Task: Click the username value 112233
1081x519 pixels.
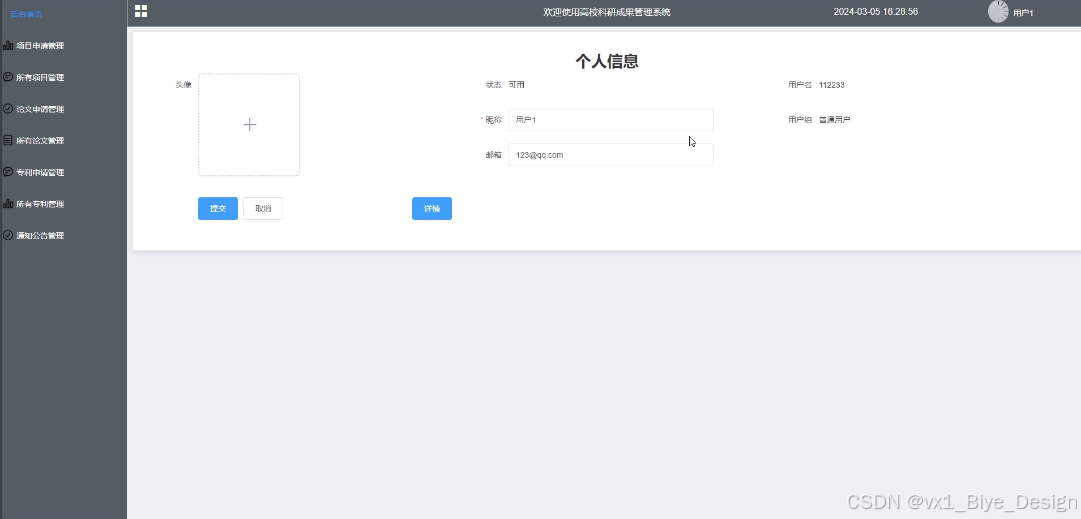Action: (832, 85)
